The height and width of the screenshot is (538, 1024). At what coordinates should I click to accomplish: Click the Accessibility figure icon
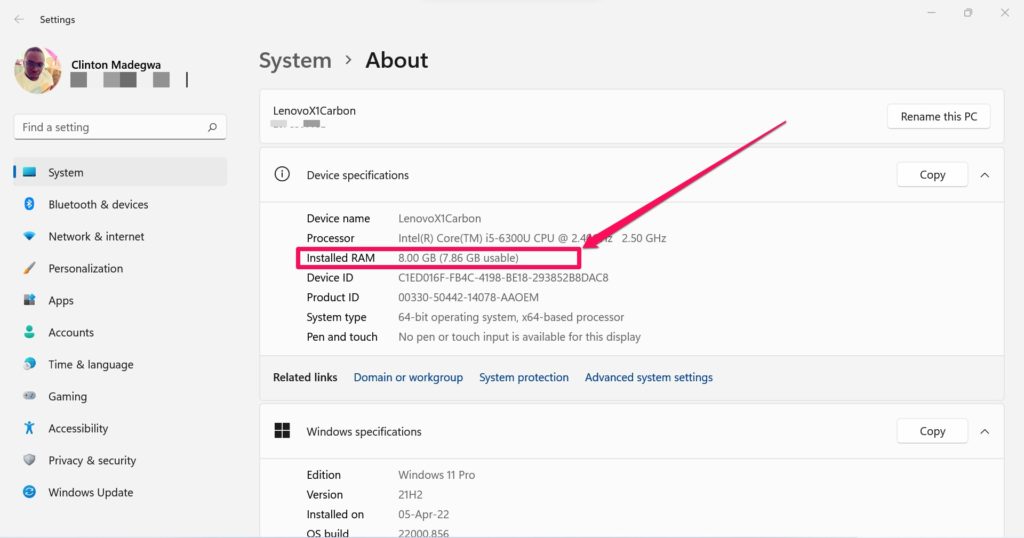coord(29,428)
